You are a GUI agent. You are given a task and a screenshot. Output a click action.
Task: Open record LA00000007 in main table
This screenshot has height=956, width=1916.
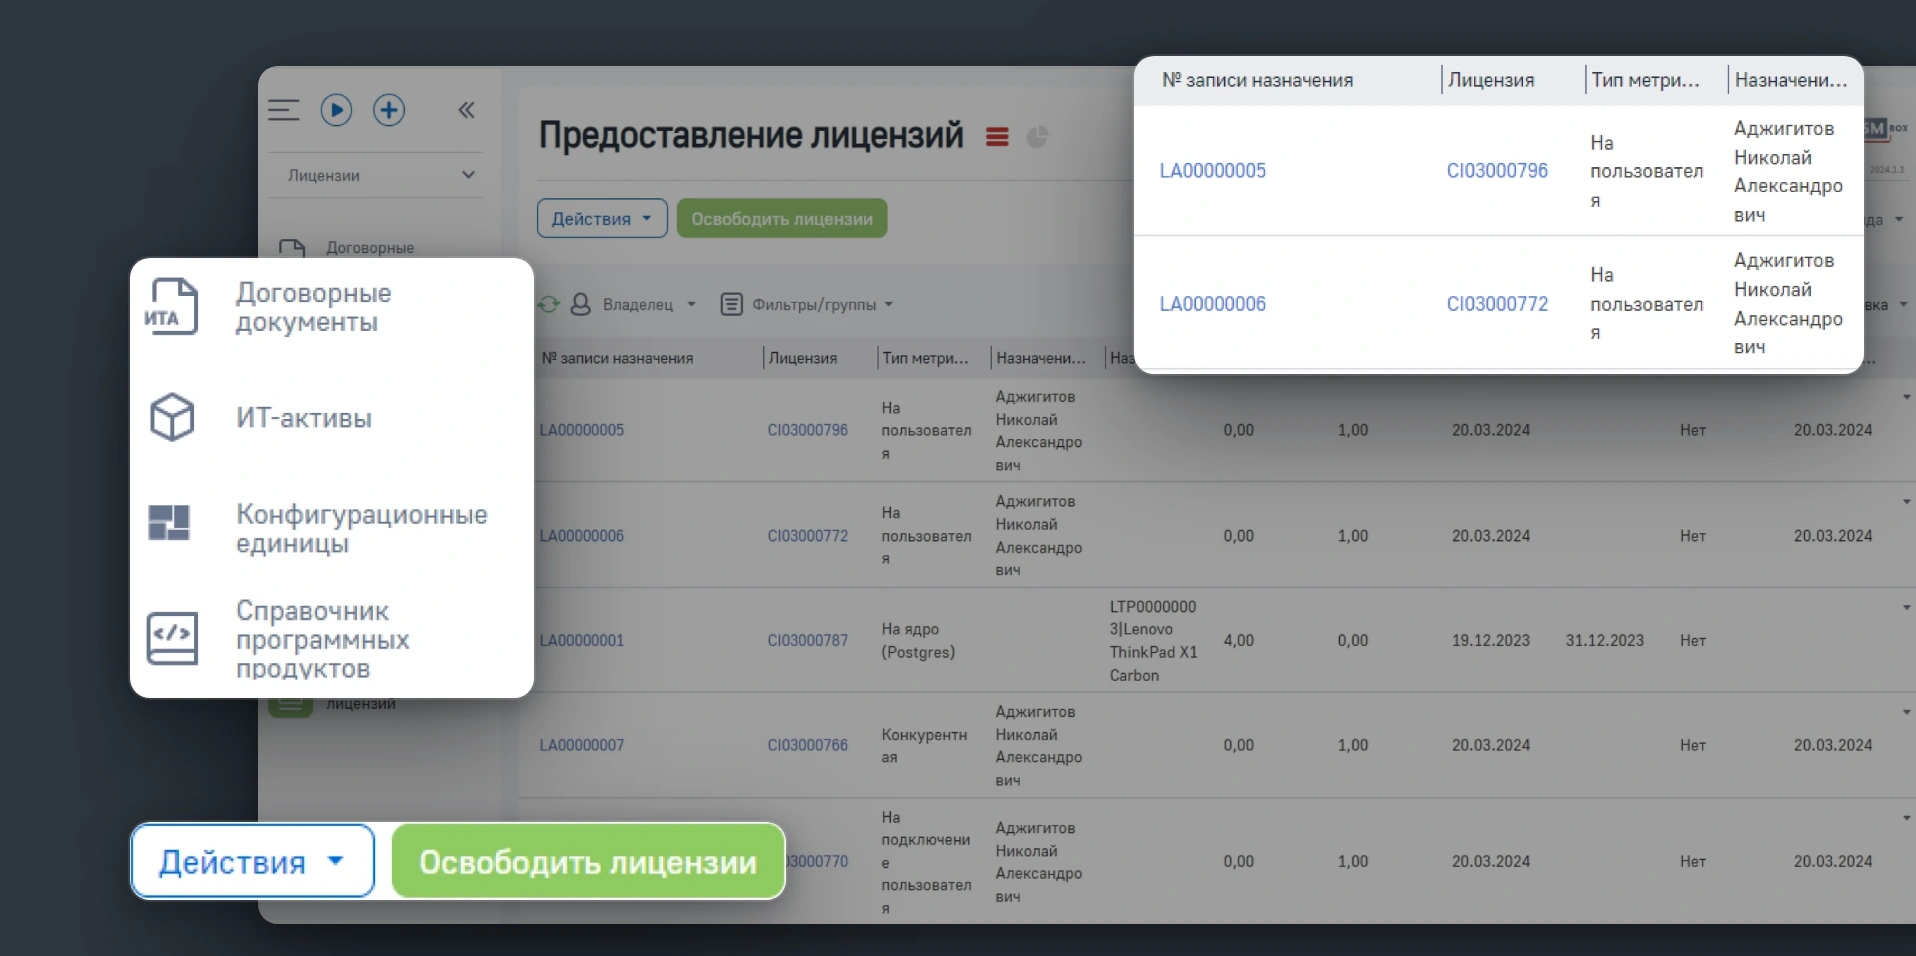[582, 745]
